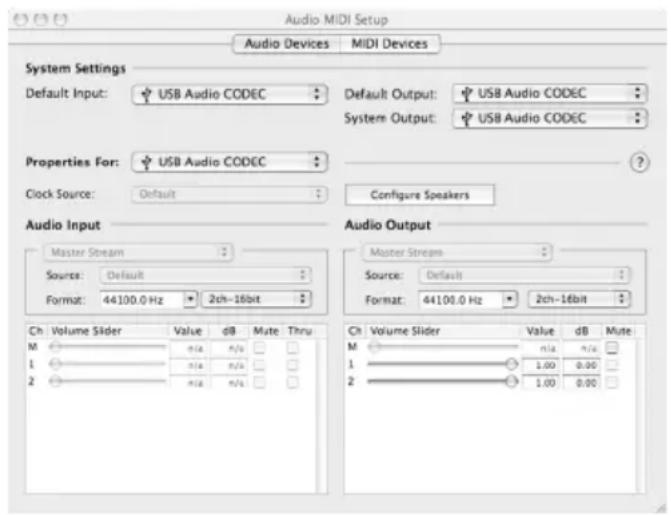671x515 pixels.
Task: Click Audio Output channel 2 value 1.00 field
Action: click(541, 383)
